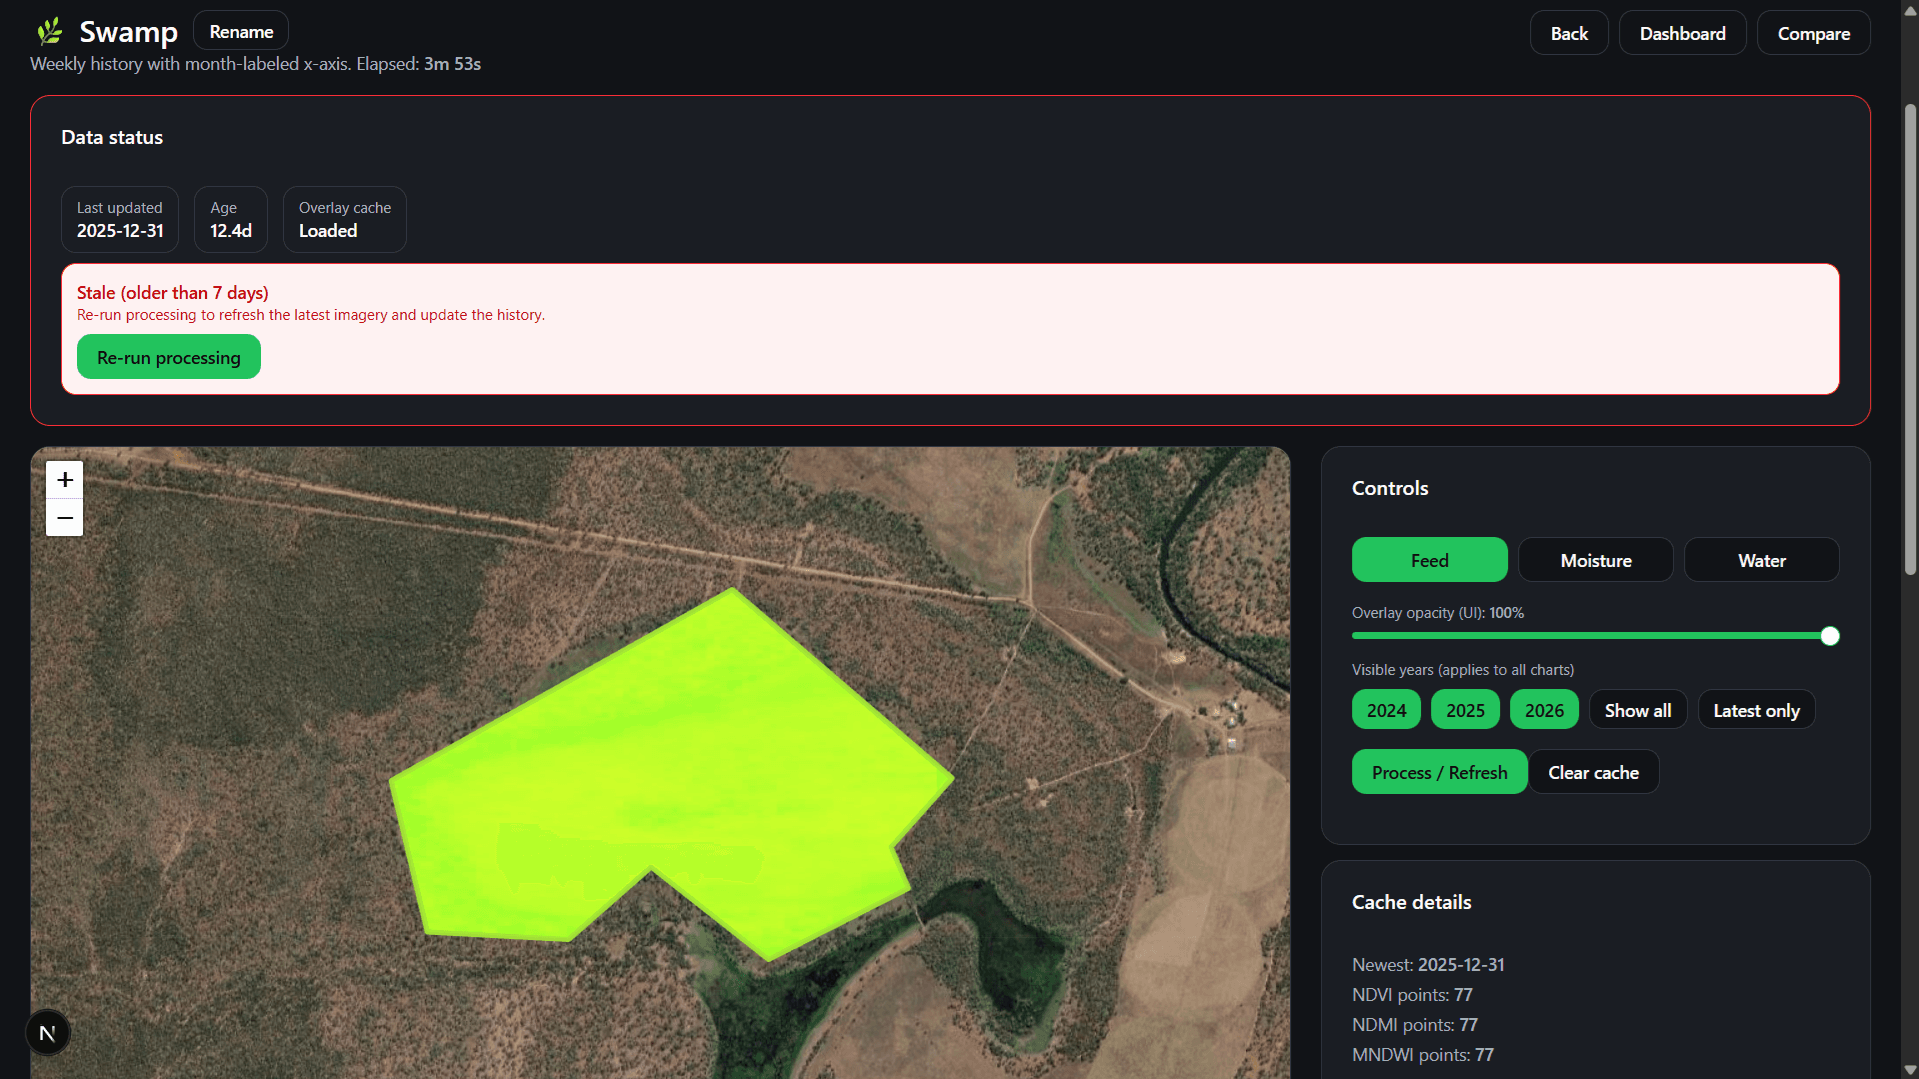Click the green leaf Swamp logo
The height and width of the screenshot is (1079, 1919).
pos(50,32)
